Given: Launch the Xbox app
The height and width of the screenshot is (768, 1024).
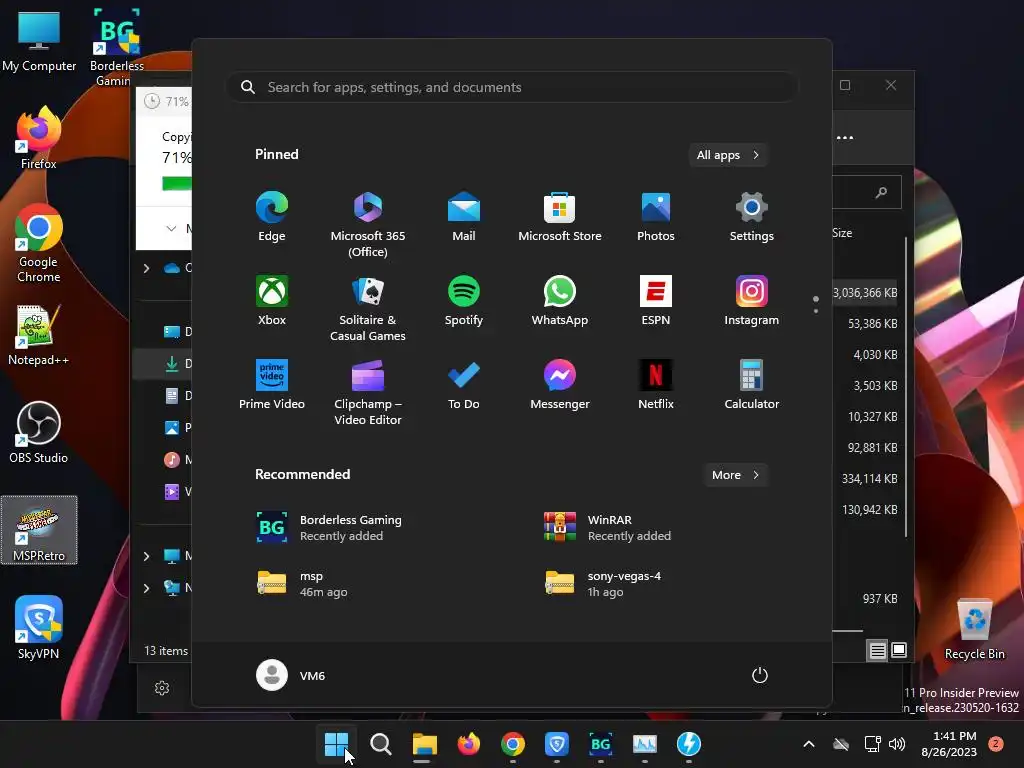Looking at the screenshot, I should tap(272, 300).
